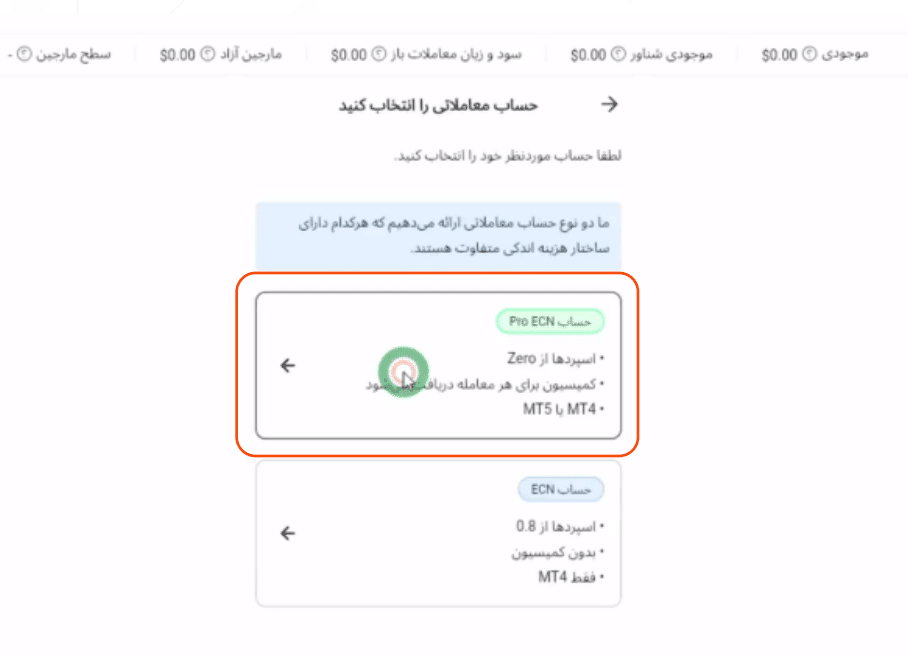Click the back arrow beside the account selection title
Screen dimensions: 908x657
pos(610,103)
